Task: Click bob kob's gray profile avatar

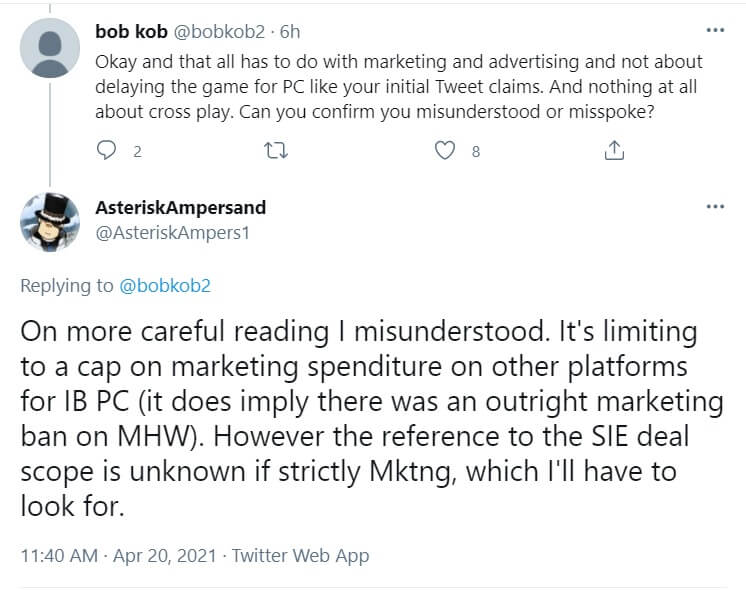Action: pos(49,46)
